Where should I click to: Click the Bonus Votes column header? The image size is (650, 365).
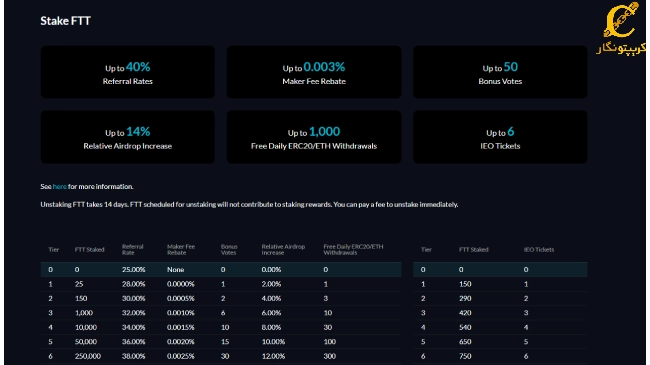[x=229, y=249]
